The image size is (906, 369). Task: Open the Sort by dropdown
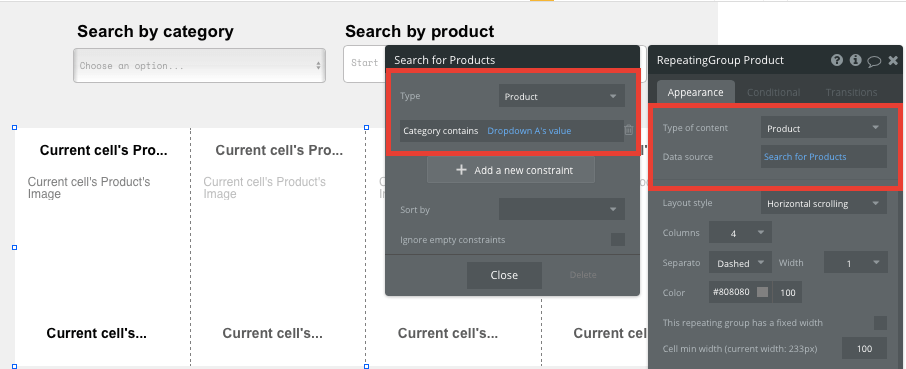pos(562,209)
